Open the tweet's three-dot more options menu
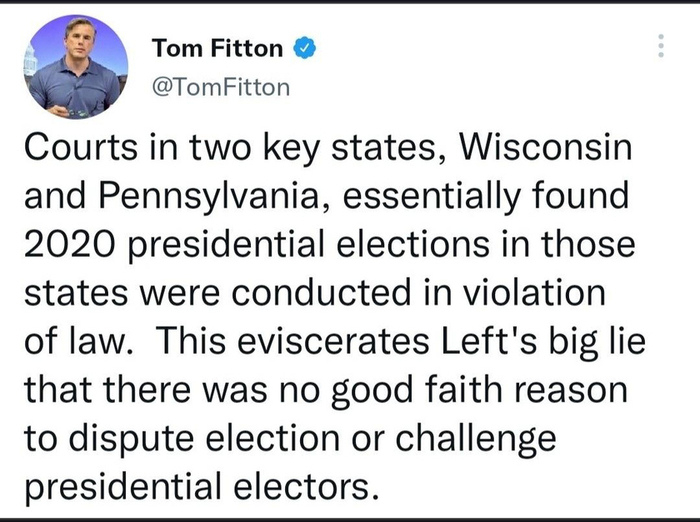Screen dimensions: 700x522 pyautogui.click(x=659, y=47)
